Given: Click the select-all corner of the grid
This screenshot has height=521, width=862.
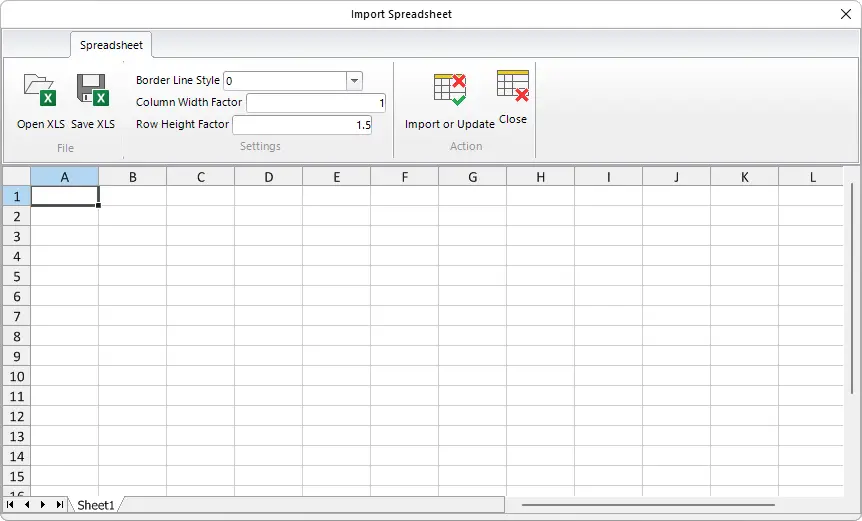Looking at the screenshot, I should (17, 177).
